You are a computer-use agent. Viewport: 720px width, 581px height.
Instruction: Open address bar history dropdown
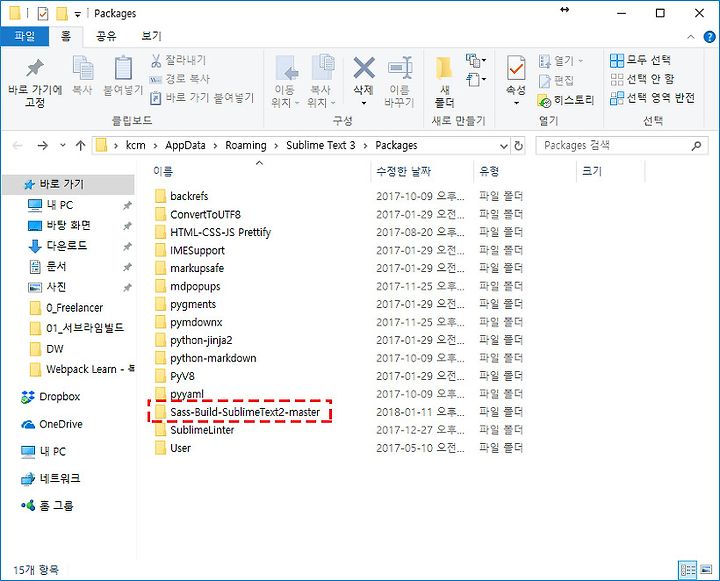(x=503, y=146)
